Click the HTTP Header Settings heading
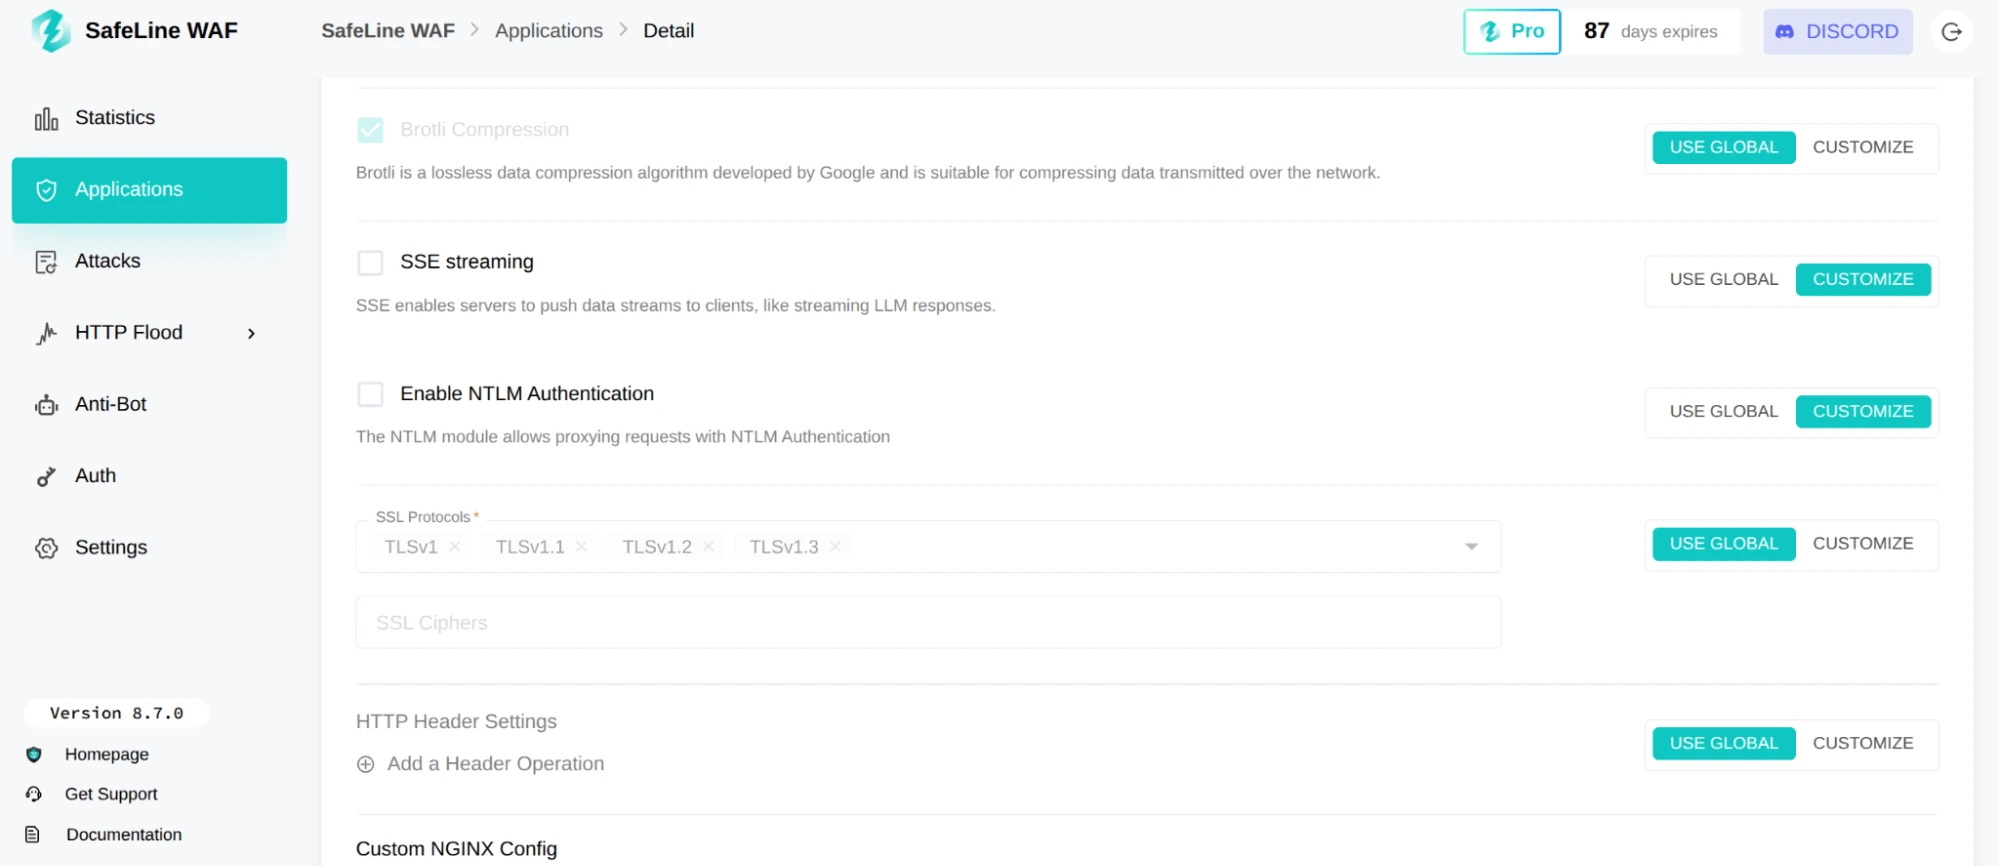 pos(456,722)
